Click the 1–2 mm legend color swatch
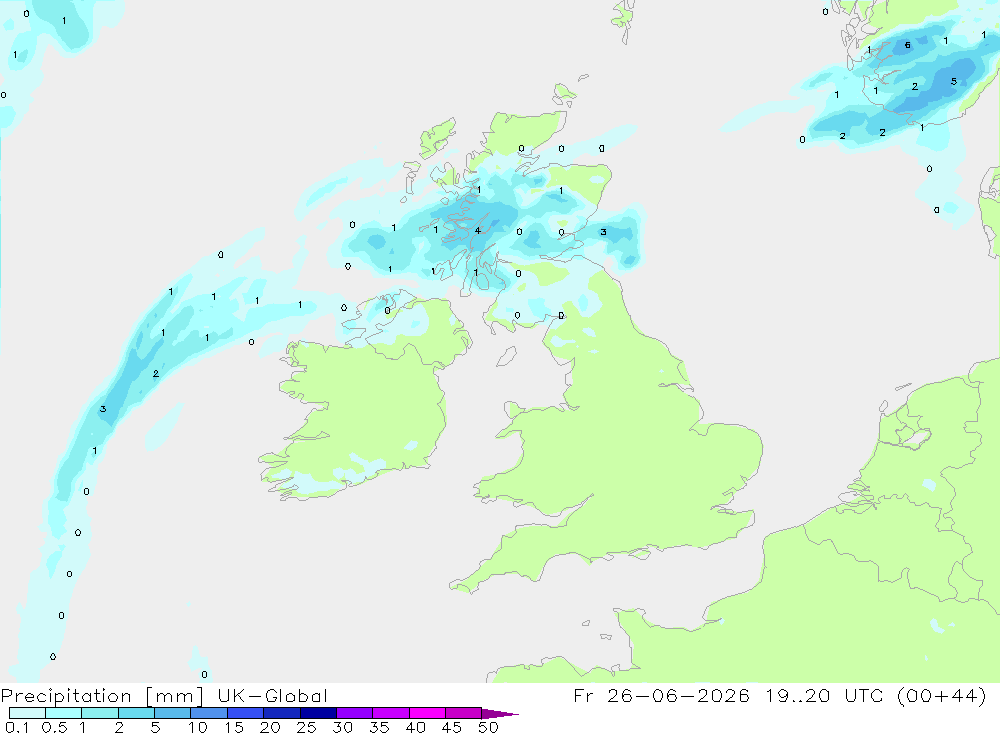 point(100,713)
